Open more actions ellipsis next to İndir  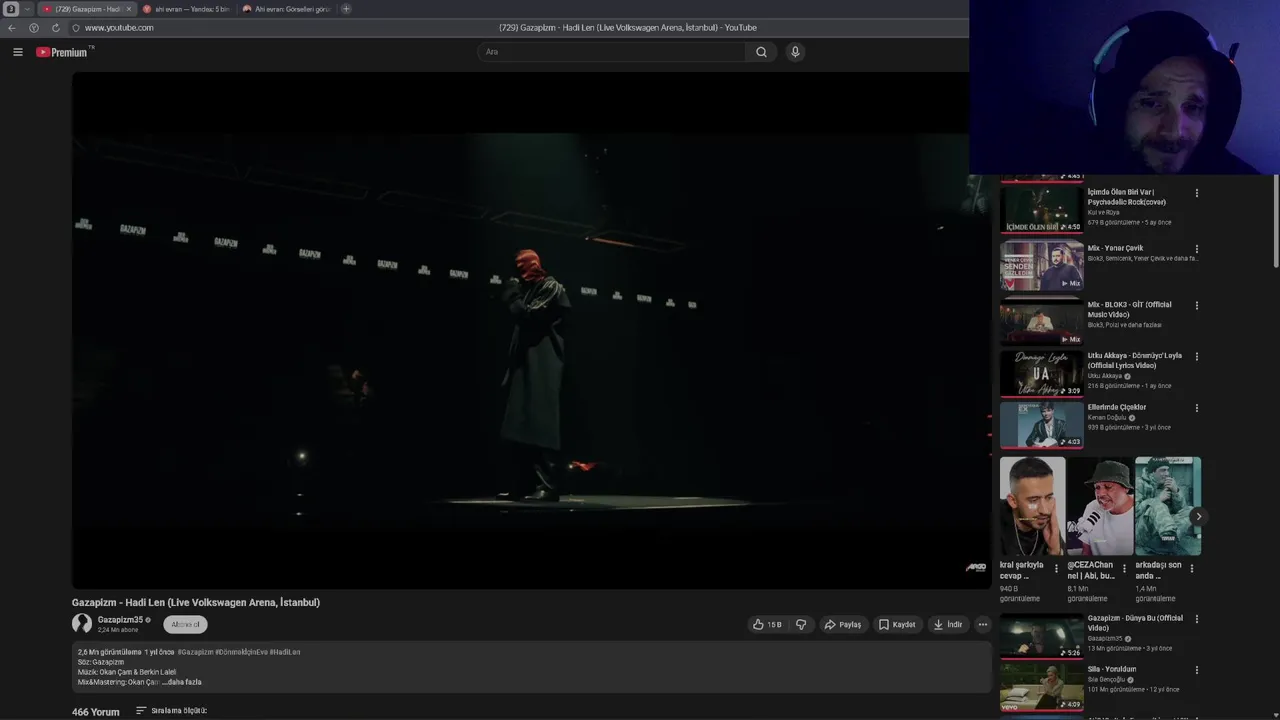[983, 624]
